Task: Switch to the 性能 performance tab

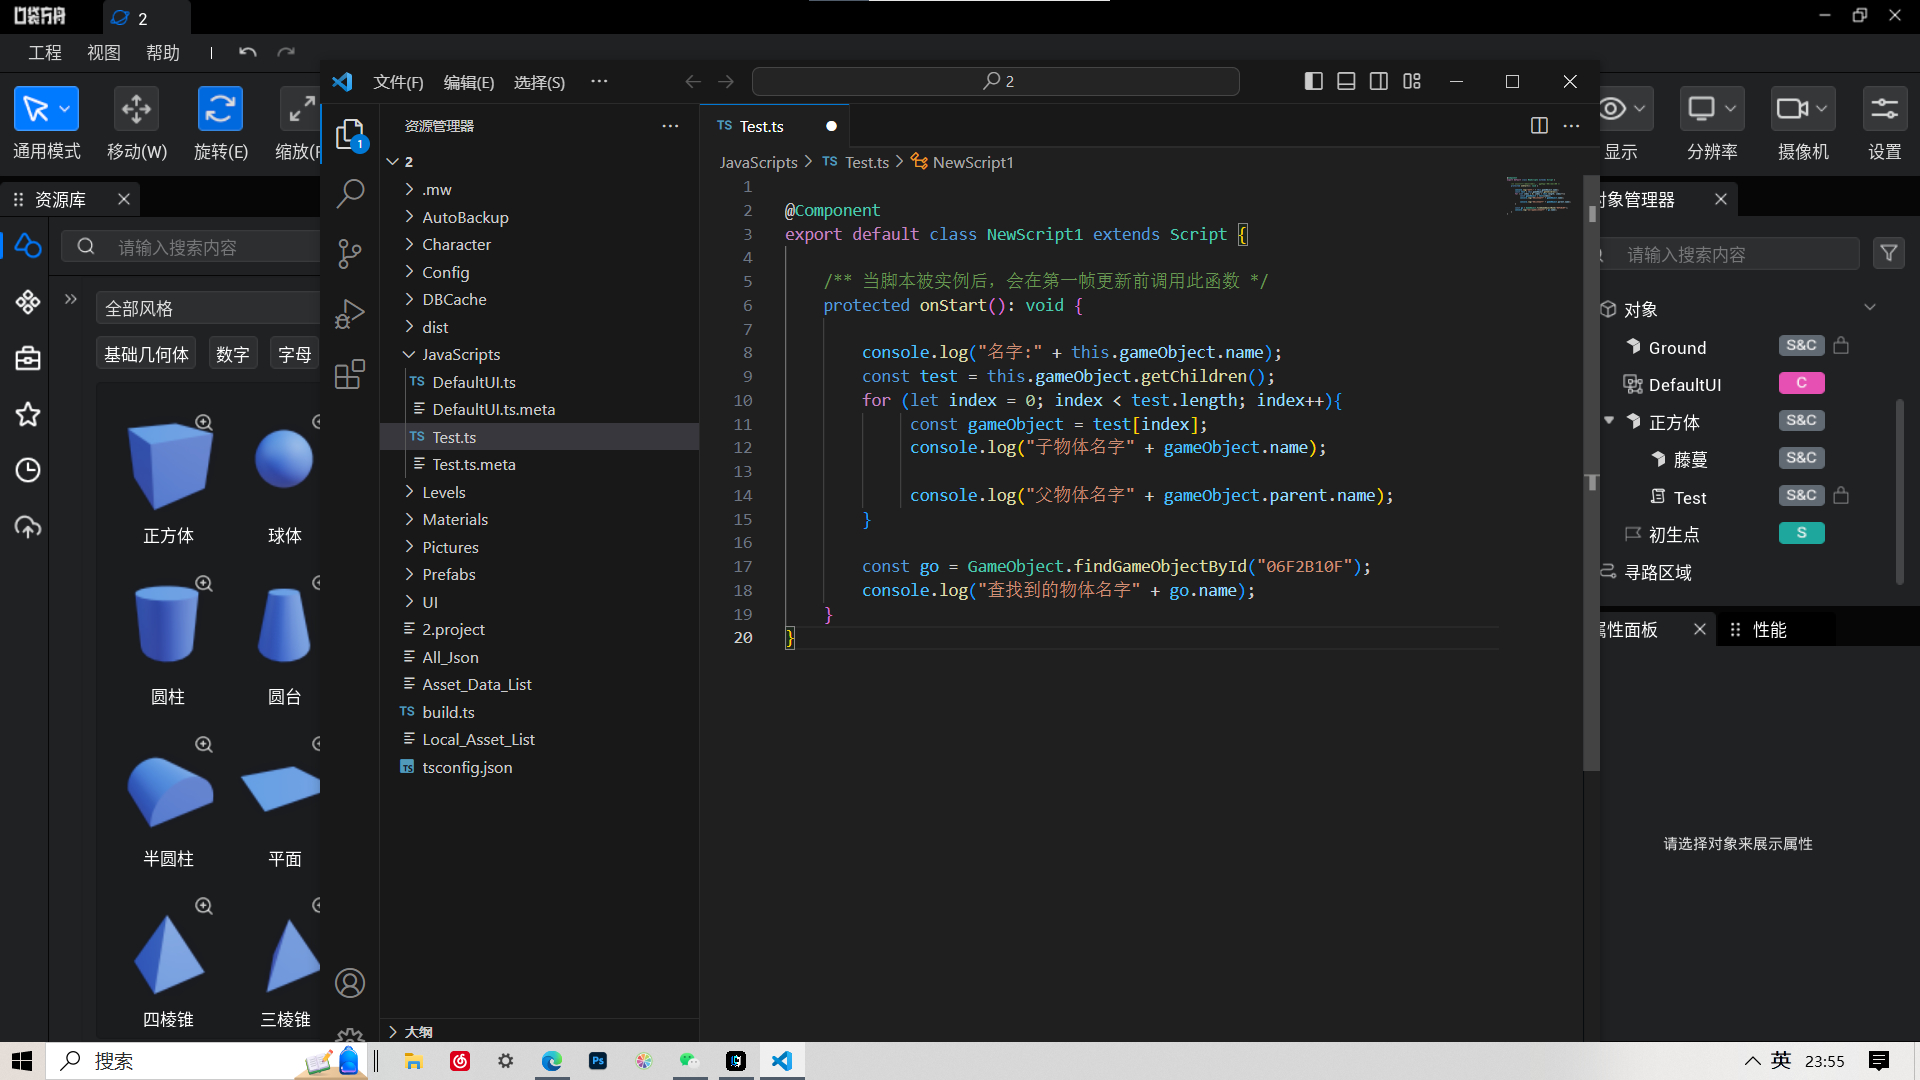Action: click(x=1769, y=630)
